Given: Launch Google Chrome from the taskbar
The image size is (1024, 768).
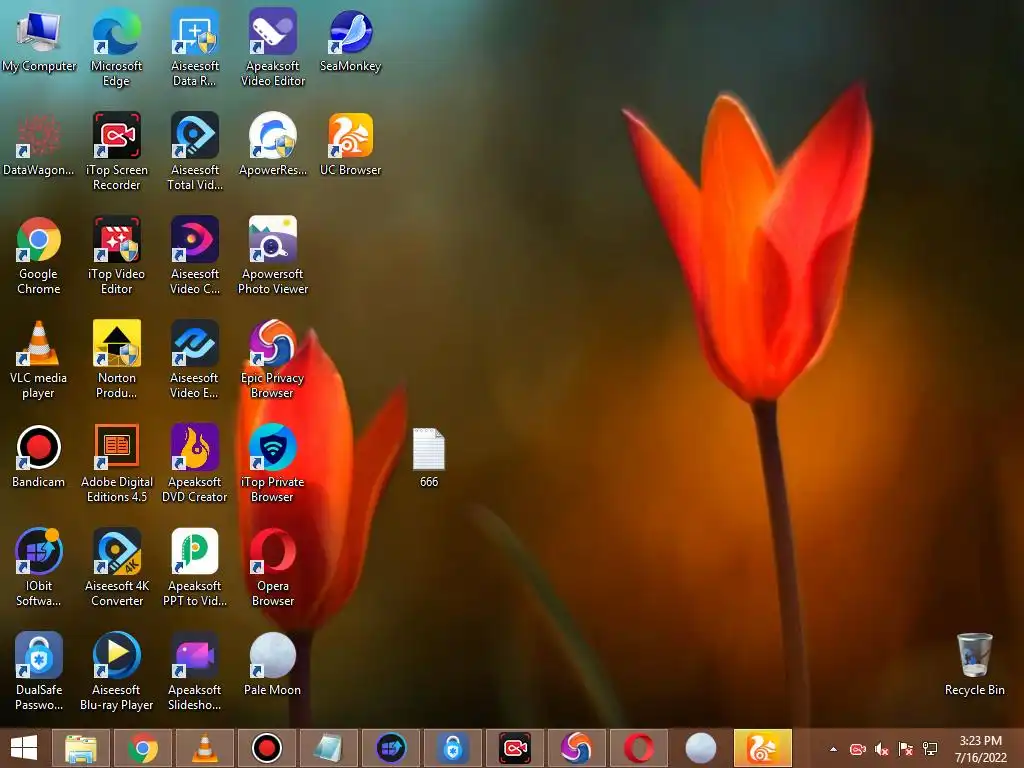Looking at the screenshot, I should [x=143, y=748].
